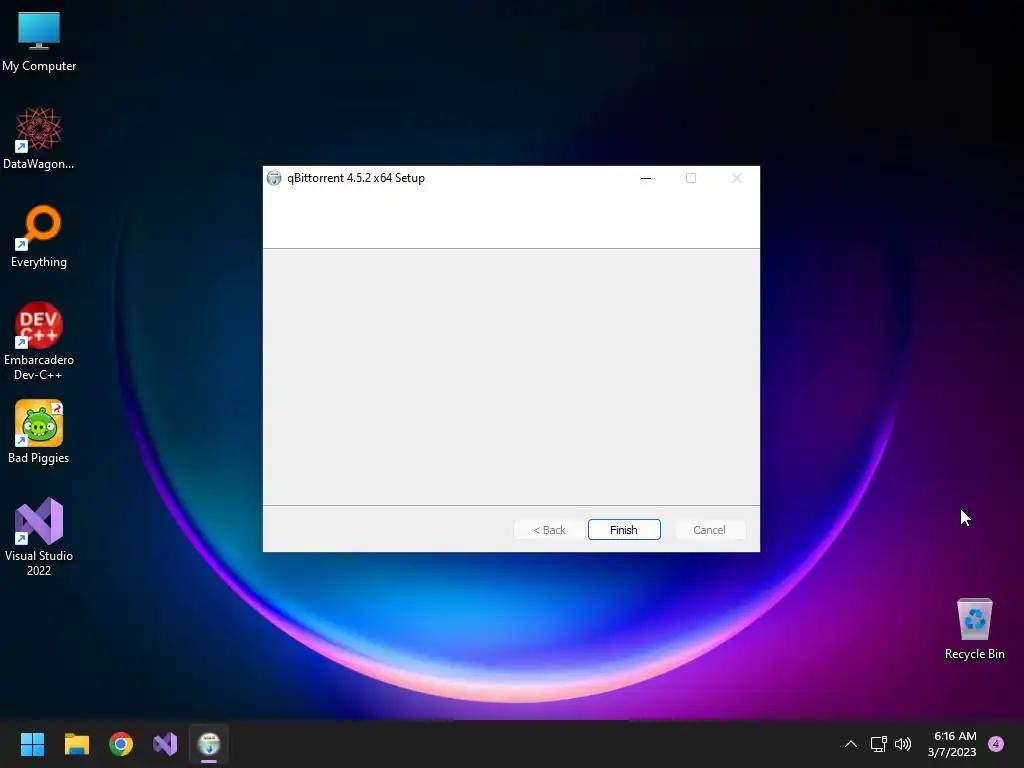Click the qBittorrent installer title bar icon

[x=274, y=178]
